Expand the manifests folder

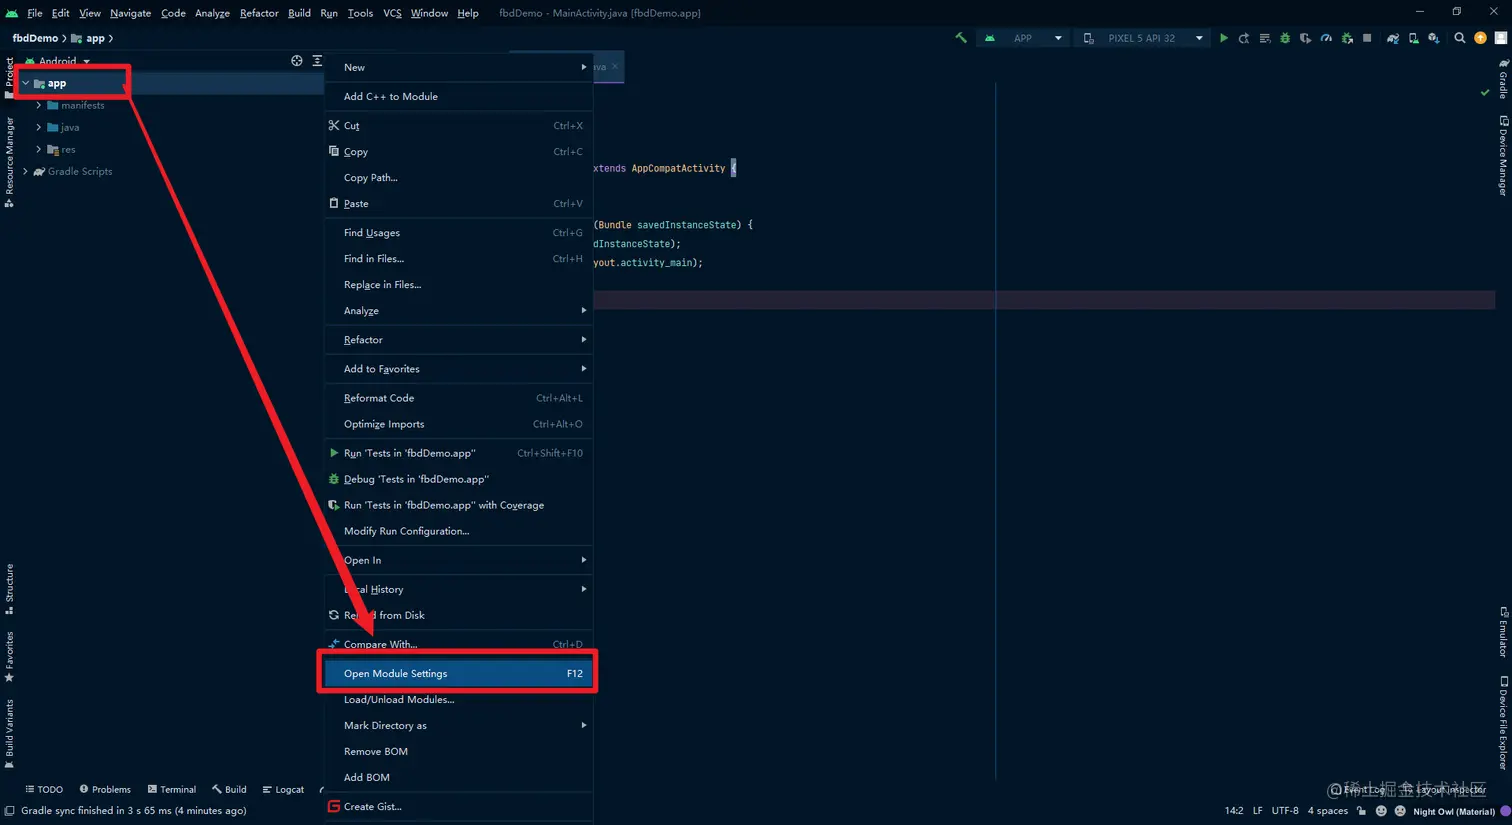pyautogui.click(x=39, y=105)
